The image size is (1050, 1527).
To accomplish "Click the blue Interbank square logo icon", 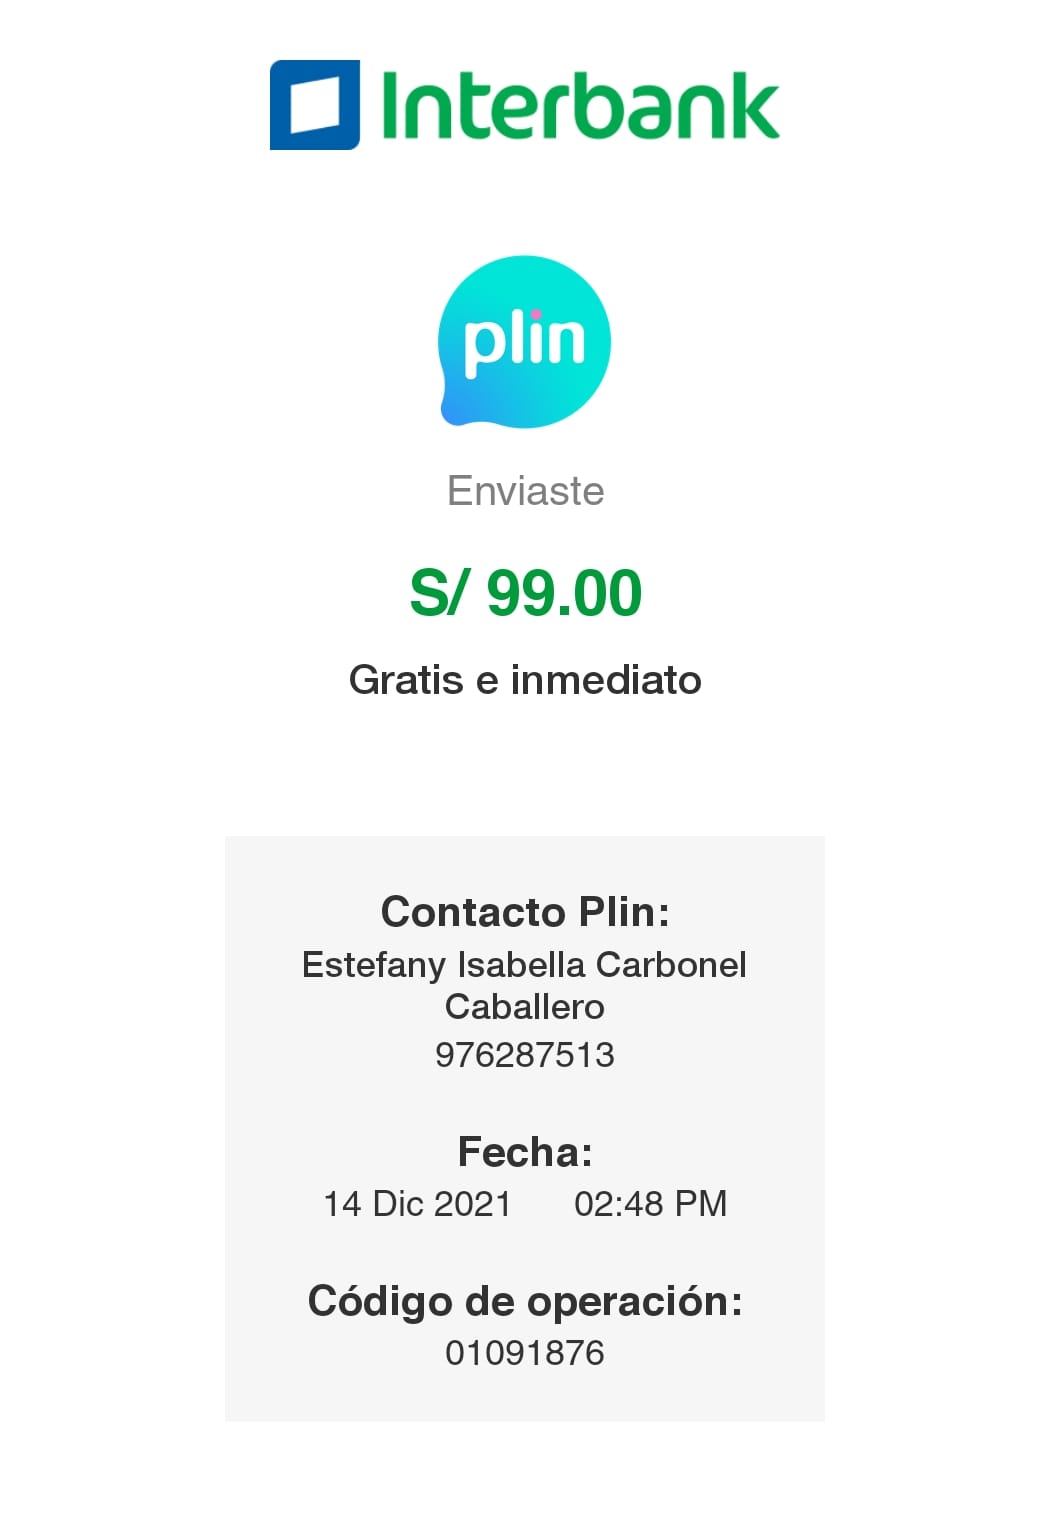I will [x=314, y=105].
